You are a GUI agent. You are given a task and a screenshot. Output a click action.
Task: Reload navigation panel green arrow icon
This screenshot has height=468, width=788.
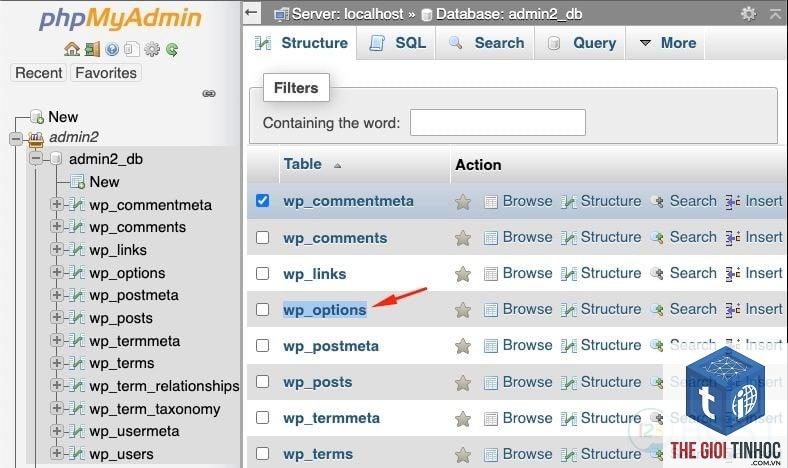click(172, 49)
